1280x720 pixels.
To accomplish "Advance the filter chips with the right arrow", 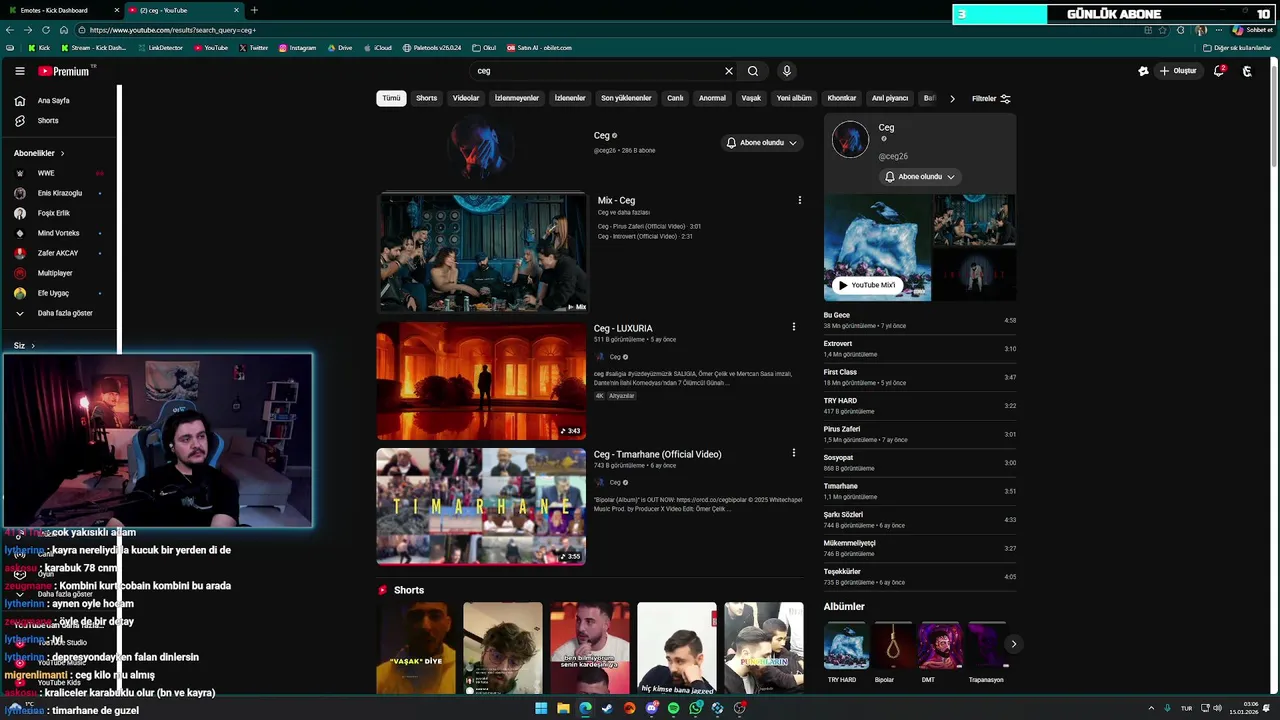I will point(952,99).
